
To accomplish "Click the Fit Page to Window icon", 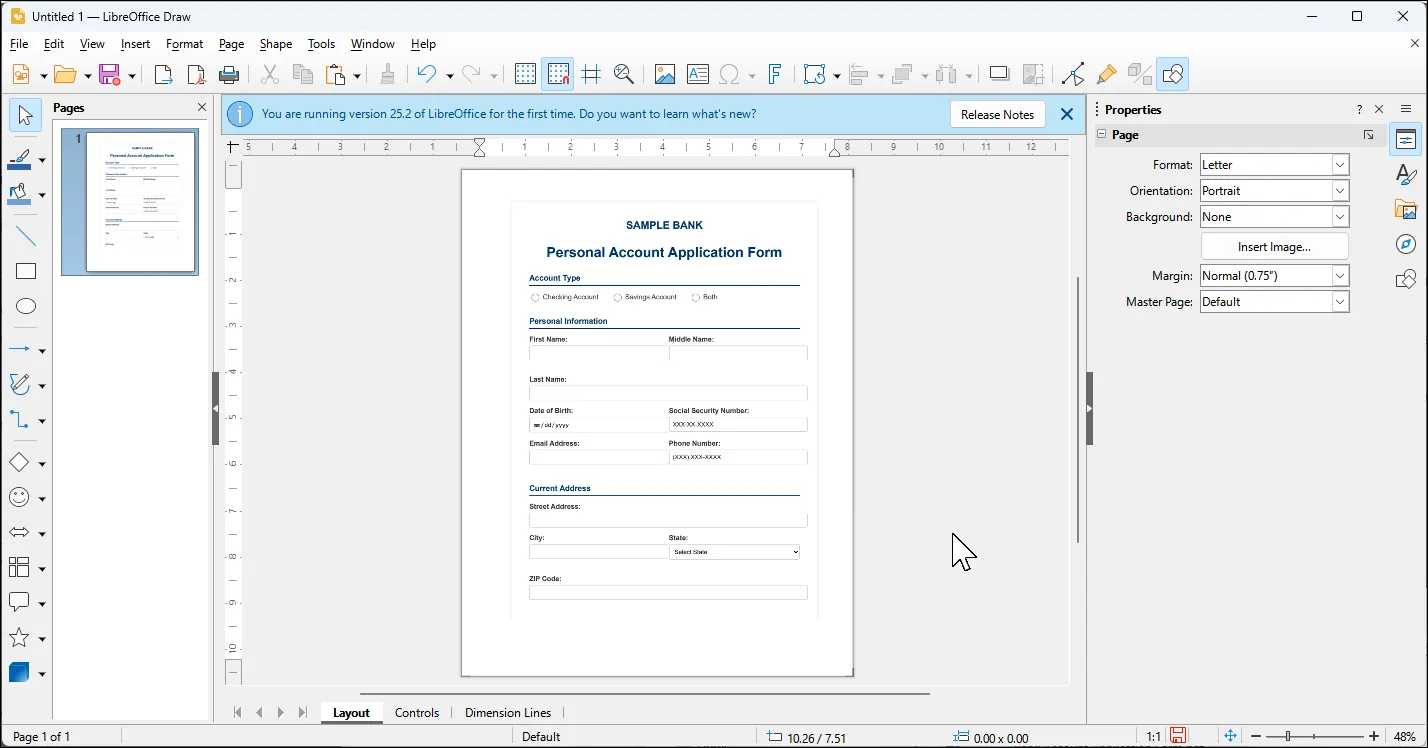I will coord(1231,736).
